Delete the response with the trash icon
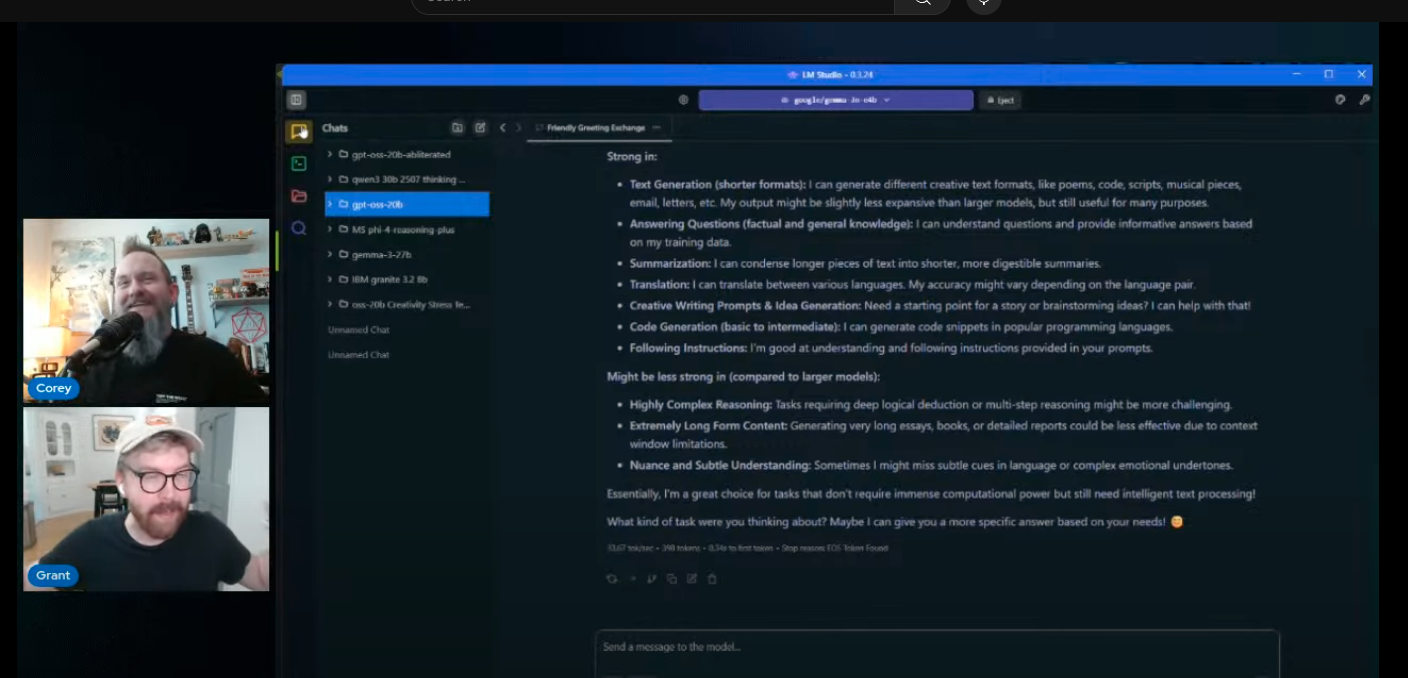This screenshot has width=1408, height=678. click(712, 579)
